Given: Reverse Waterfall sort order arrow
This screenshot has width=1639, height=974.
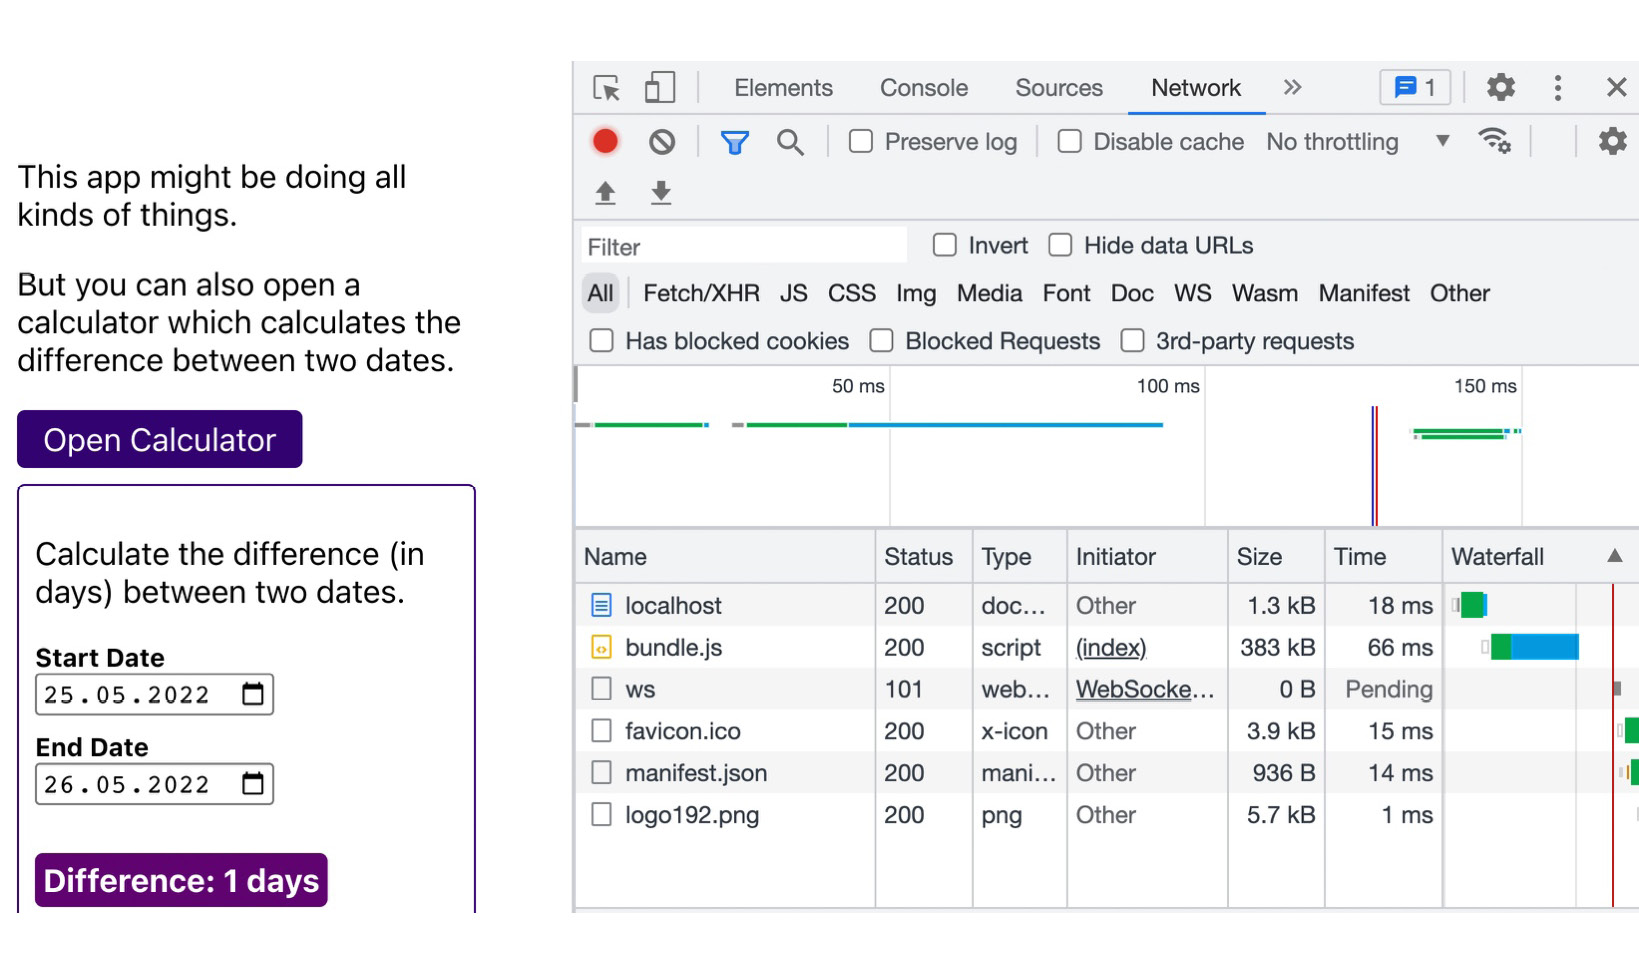Looking at the screenshot, I should 1613,556.
